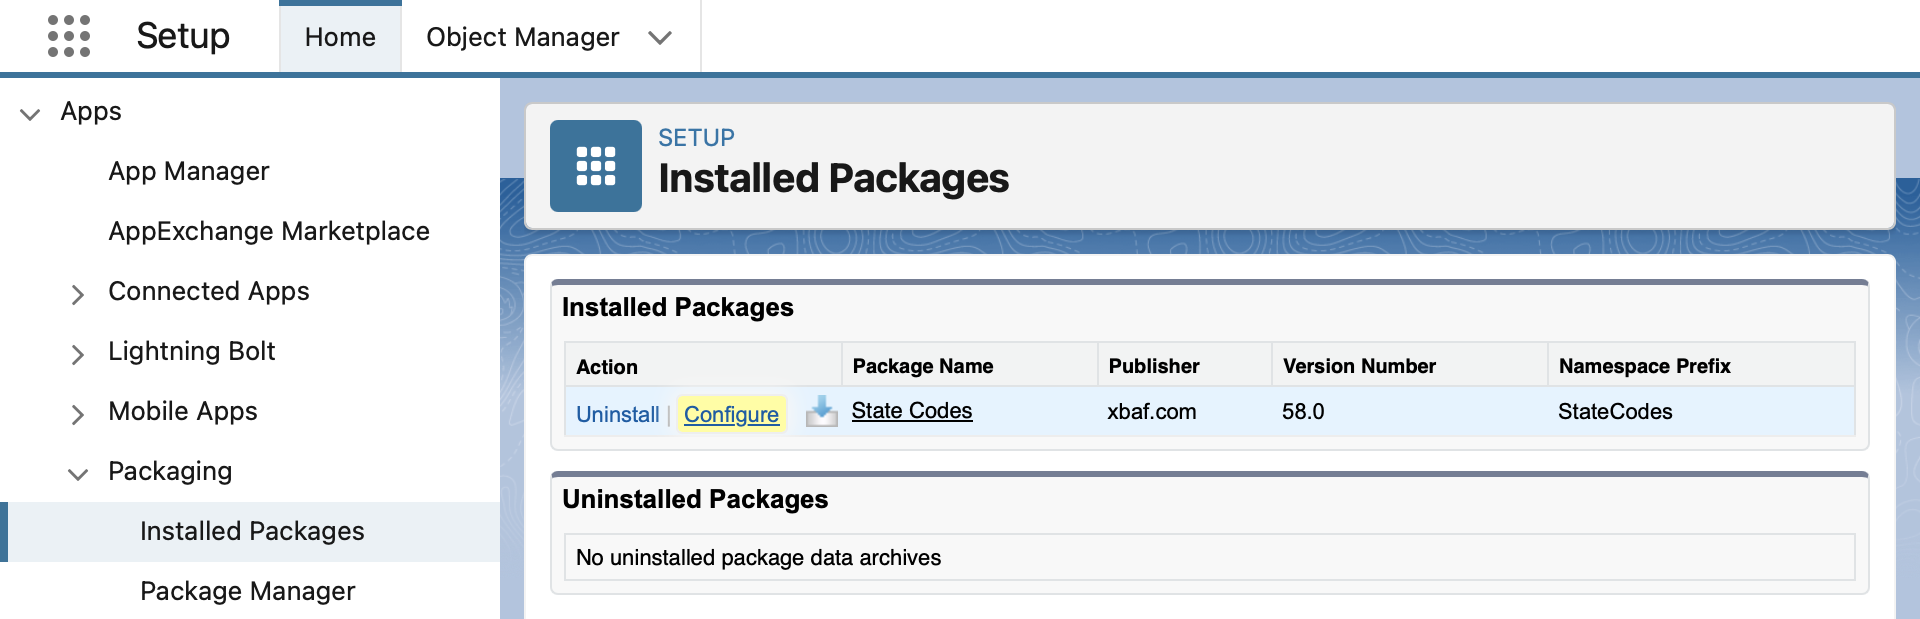Open App Manager in the sidebar
1920x619 pixels.
[189, 171]
